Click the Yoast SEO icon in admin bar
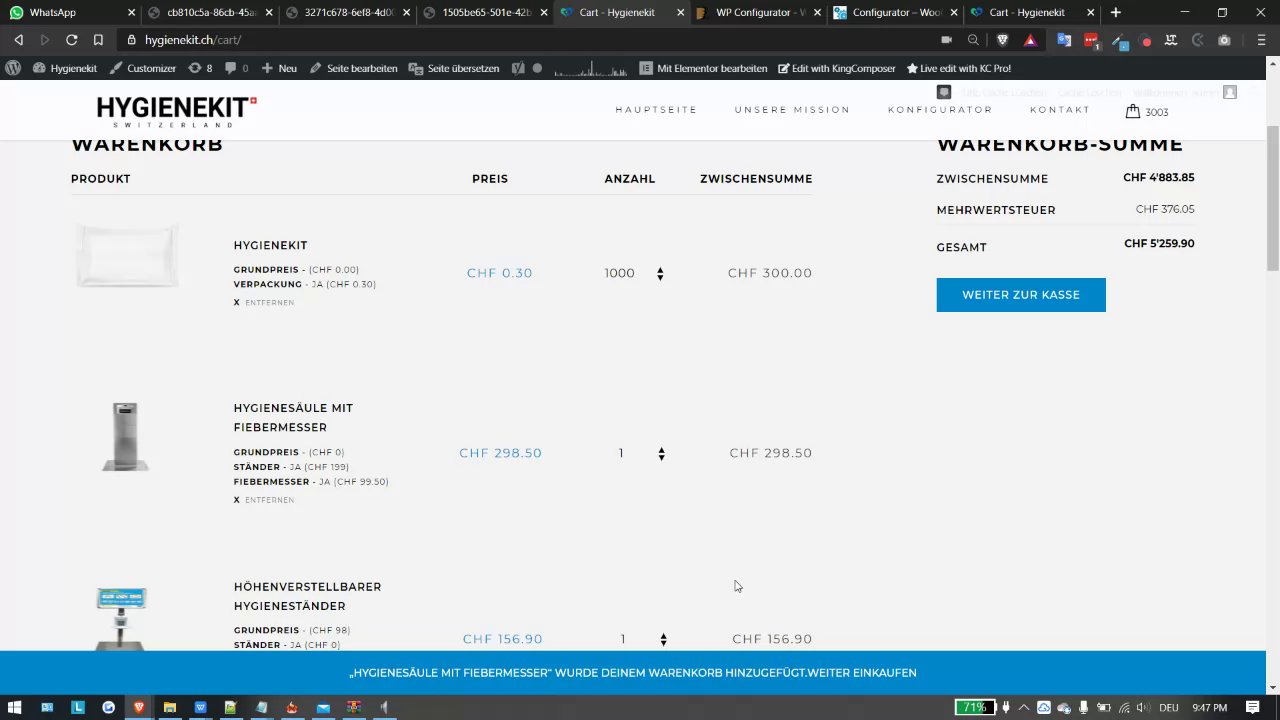 pos(518,68)
